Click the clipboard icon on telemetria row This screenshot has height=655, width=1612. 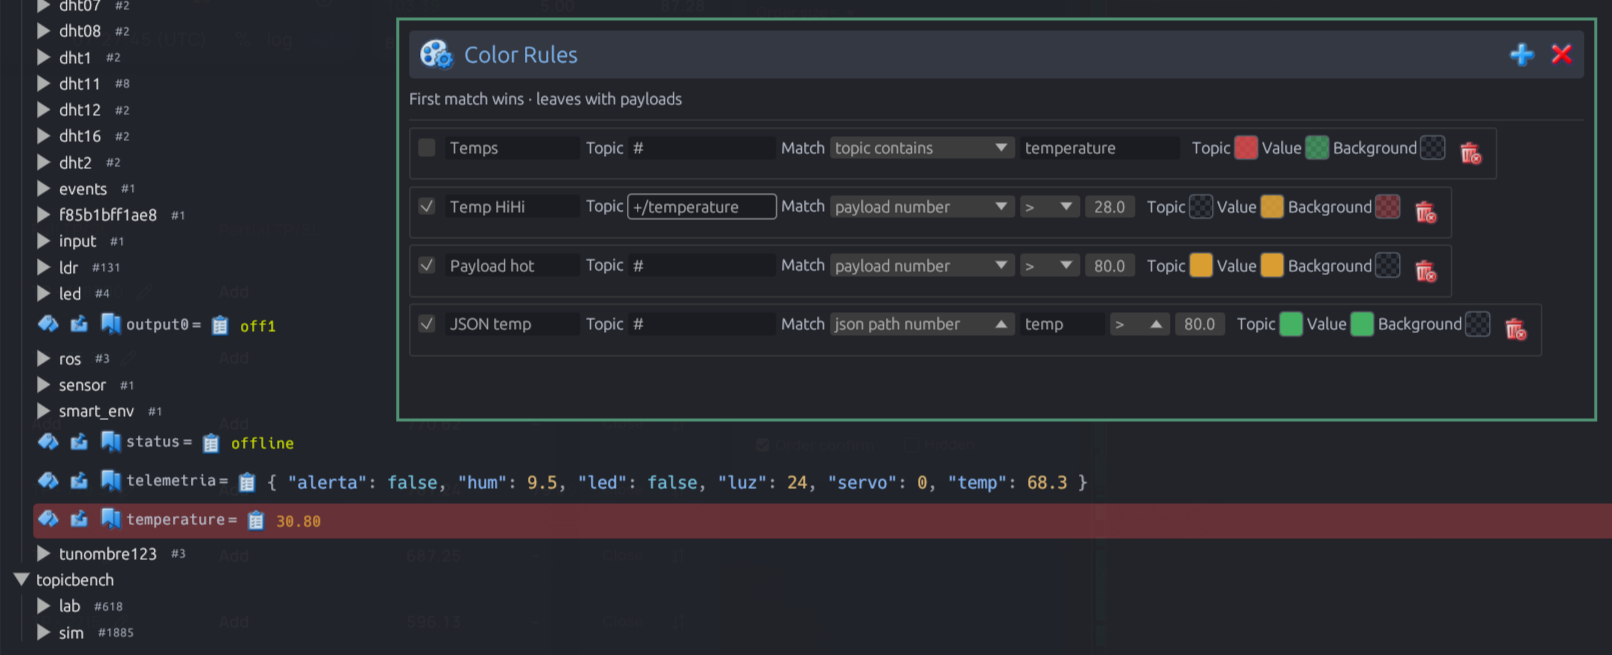click(247, 482)
